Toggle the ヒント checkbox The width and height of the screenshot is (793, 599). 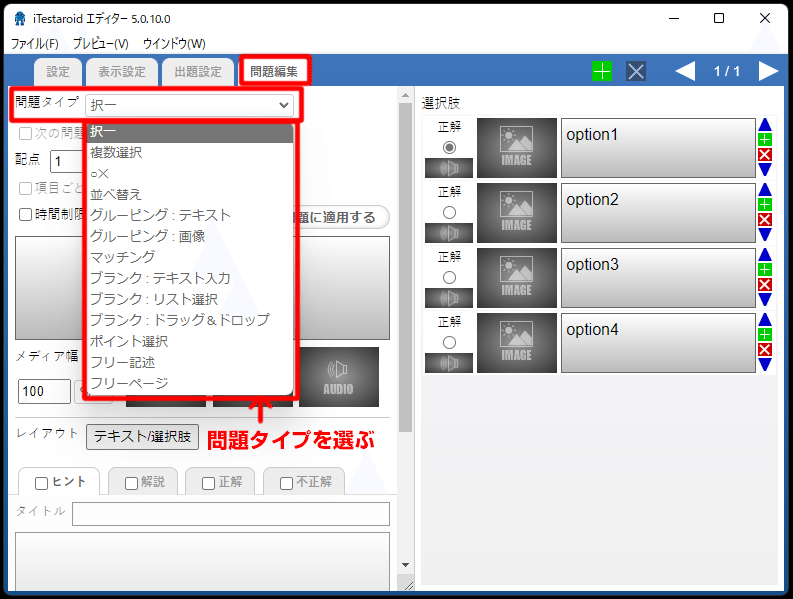[x=41, y=483]
